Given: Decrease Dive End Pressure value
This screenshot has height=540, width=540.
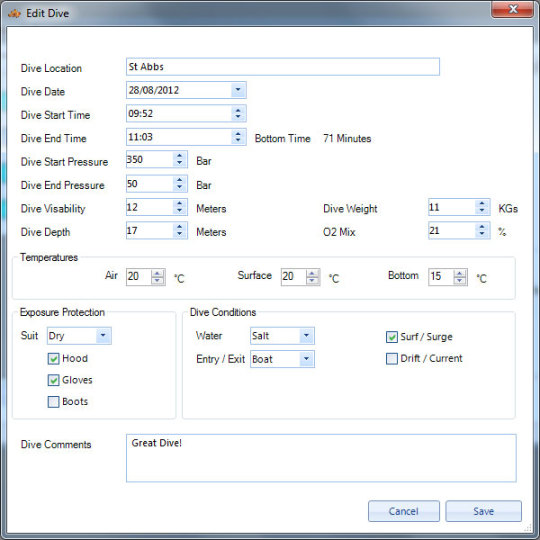Looking at the screenshot, I should tap(179, 187).
